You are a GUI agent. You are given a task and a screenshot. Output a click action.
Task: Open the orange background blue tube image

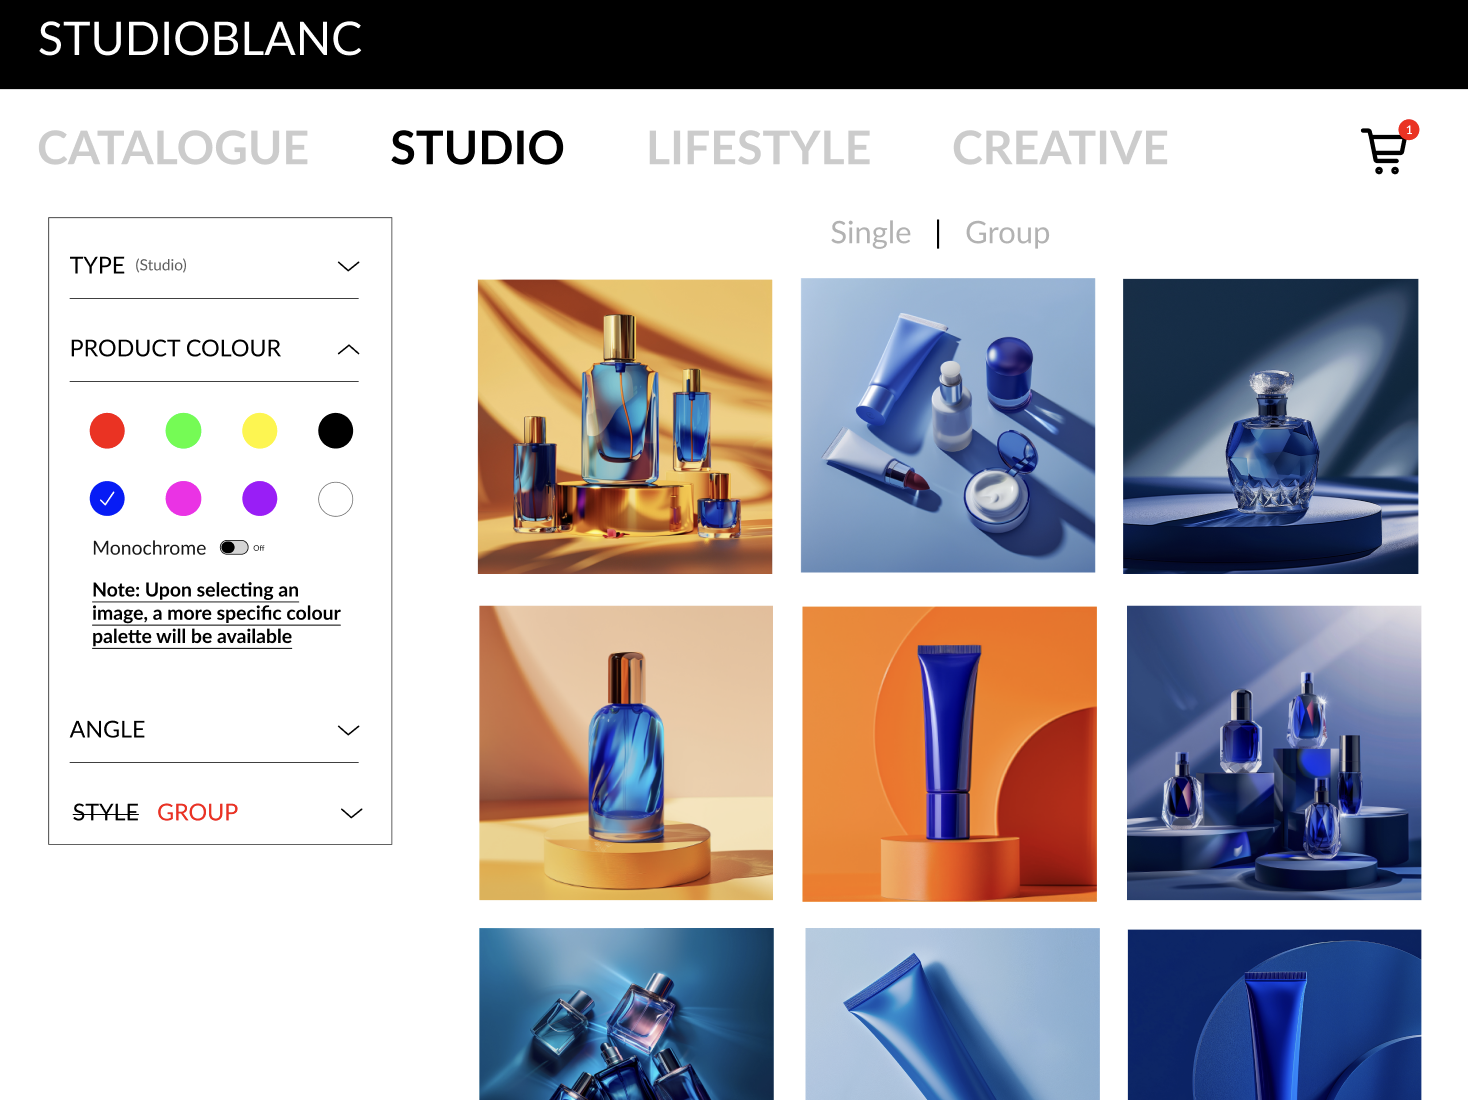(949, 754)
